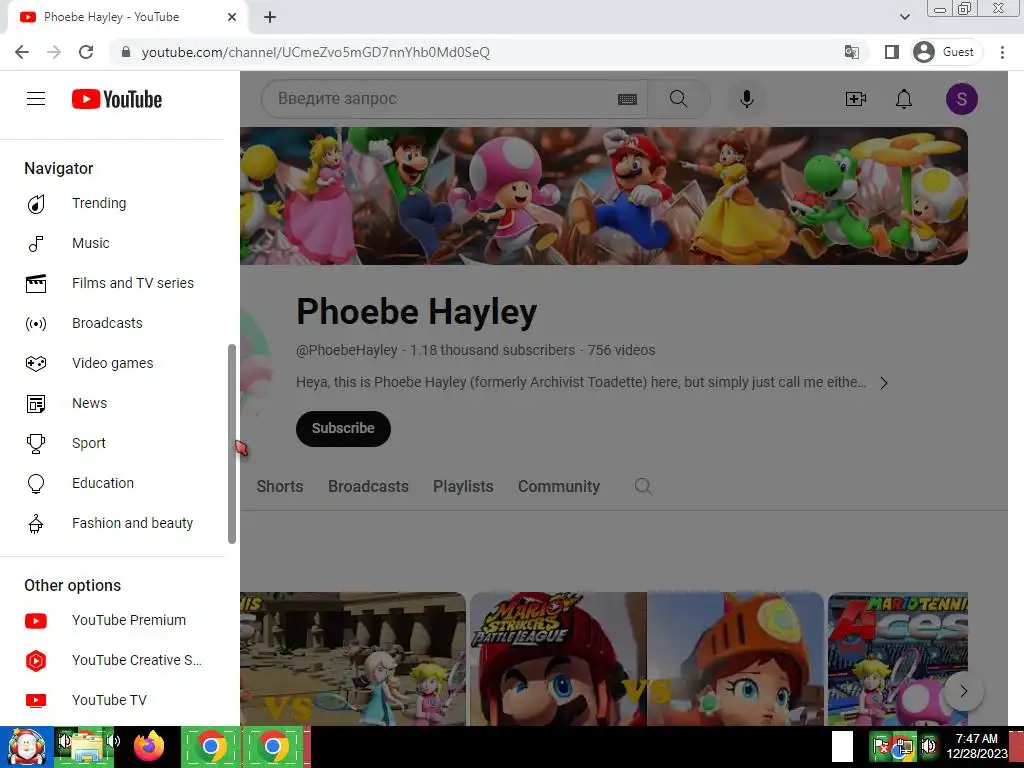1024x768 pixels.
Task: Click the YouTube logo
Action: [x=117, y=99]
